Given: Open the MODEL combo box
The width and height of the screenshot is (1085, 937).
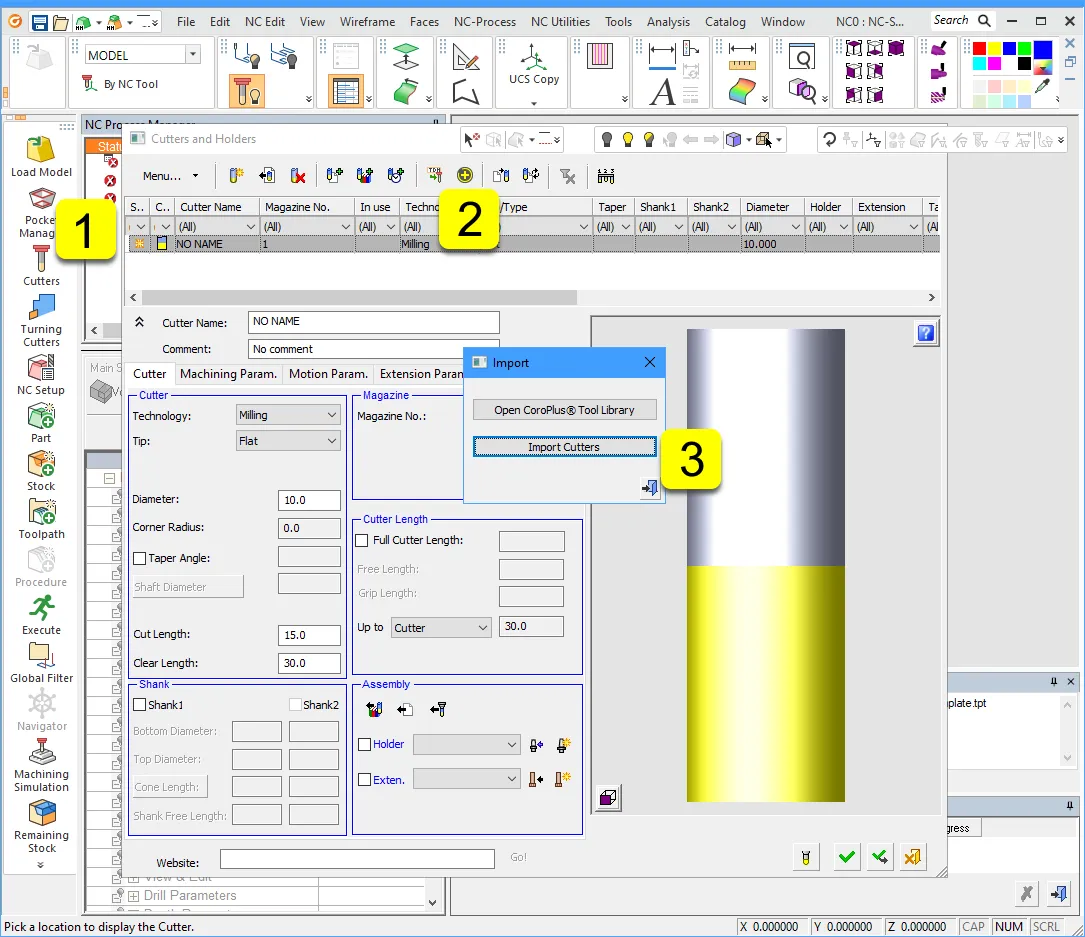Looking at the screenshot, I should coord(143,55).
